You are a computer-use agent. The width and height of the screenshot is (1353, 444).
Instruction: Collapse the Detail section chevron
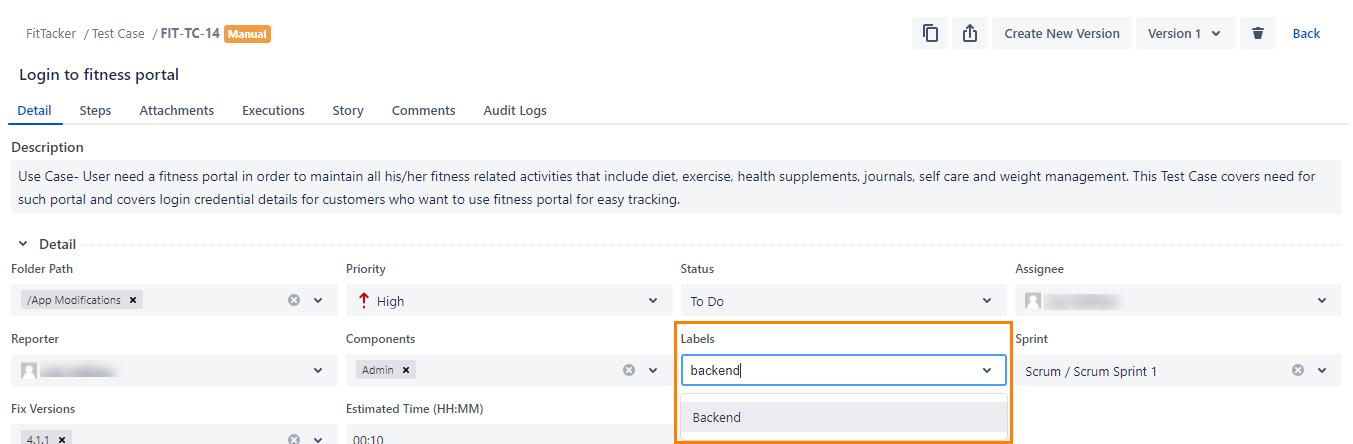pos(23,244)
